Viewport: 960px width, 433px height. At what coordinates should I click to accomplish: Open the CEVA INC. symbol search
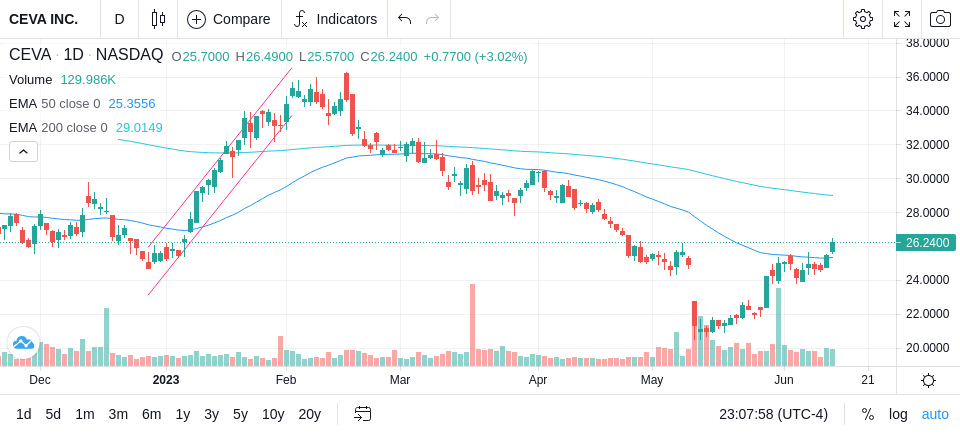(43, 19)
